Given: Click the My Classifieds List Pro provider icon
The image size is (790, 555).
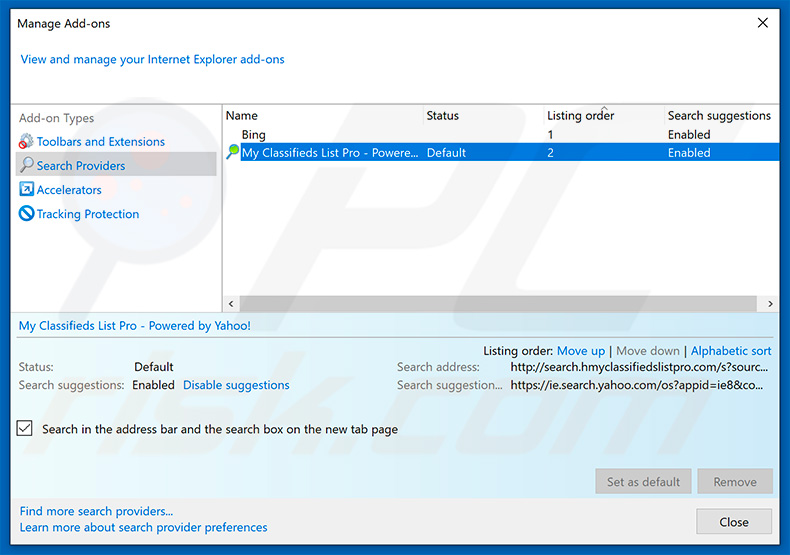Looking at the screenshot, I should tap(233, 153).
